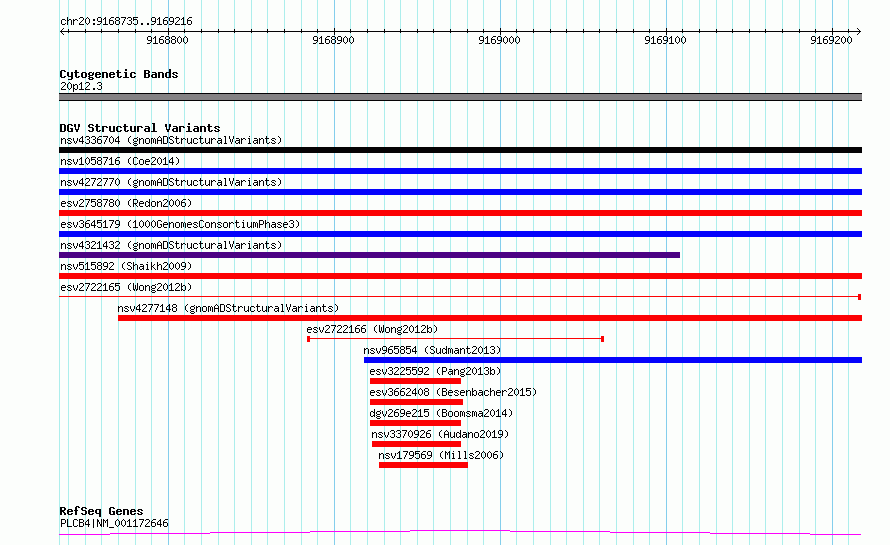
Task: Click the PLCB4|NM_001172646 gene label
Action: click(x=114, y=523)
